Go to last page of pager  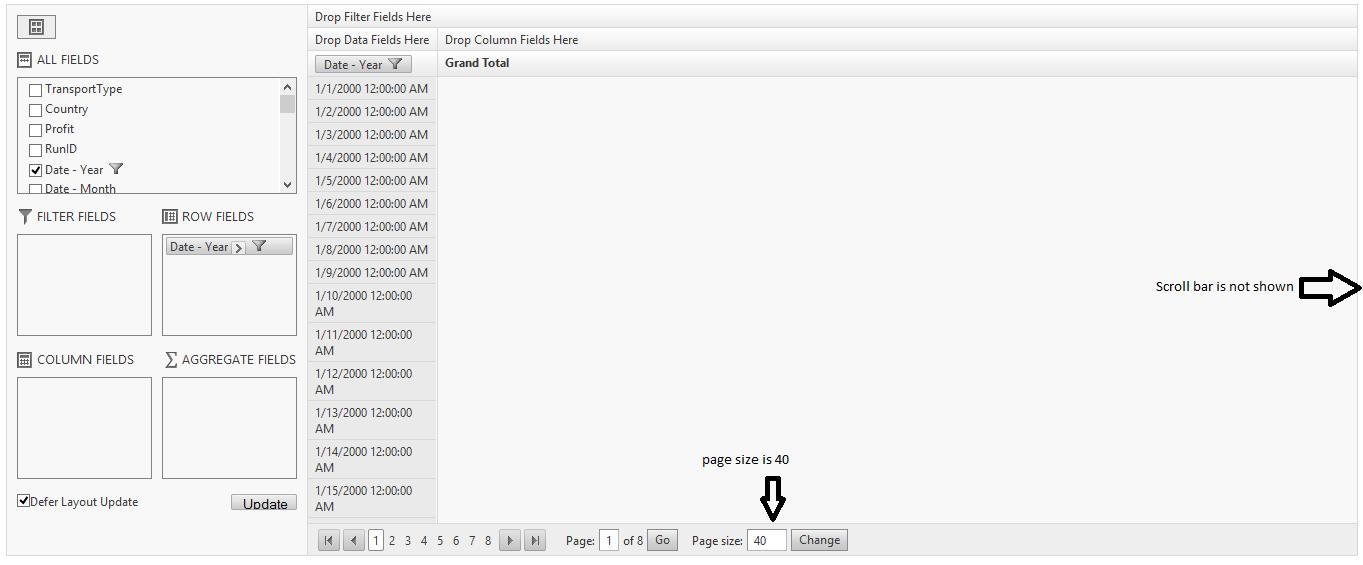coord(535,540)
